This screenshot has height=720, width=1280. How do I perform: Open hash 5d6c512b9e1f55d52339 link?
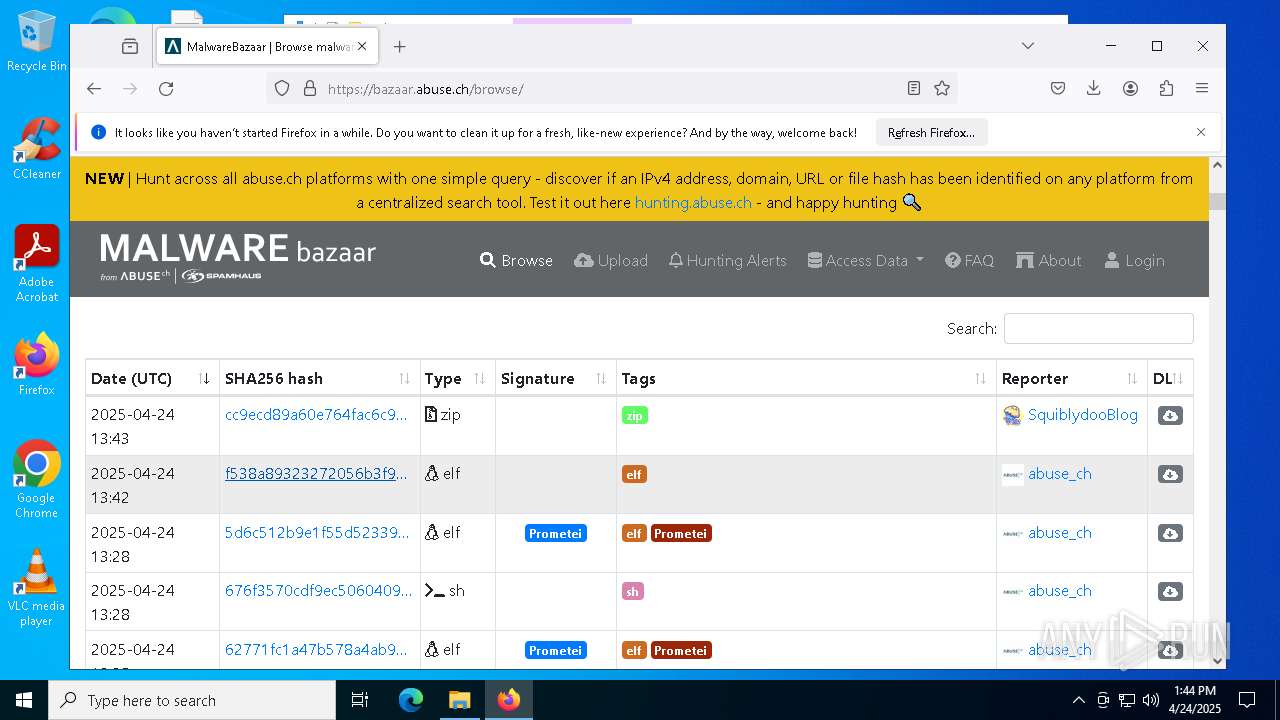pos(317,532)
